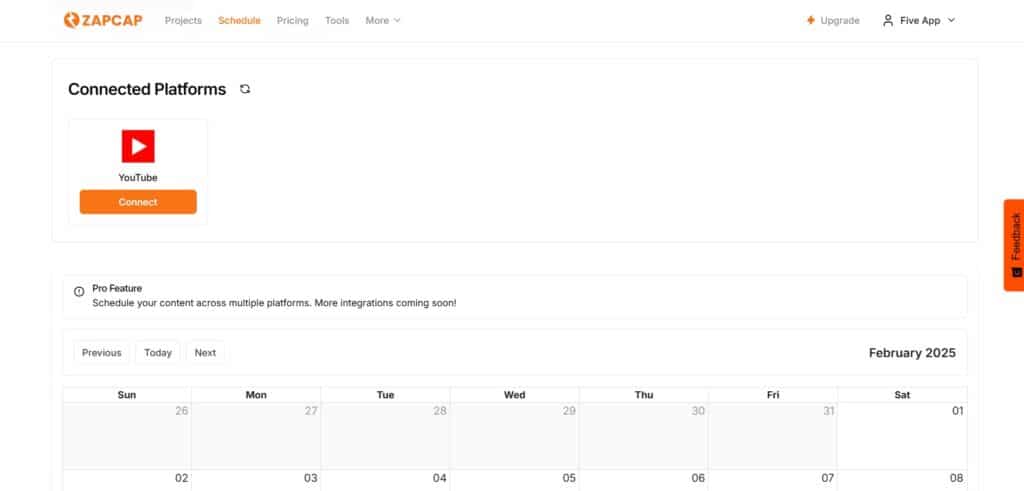Click the YouTube play icon
Screen dimensions: 1024x491
[138, 146]
